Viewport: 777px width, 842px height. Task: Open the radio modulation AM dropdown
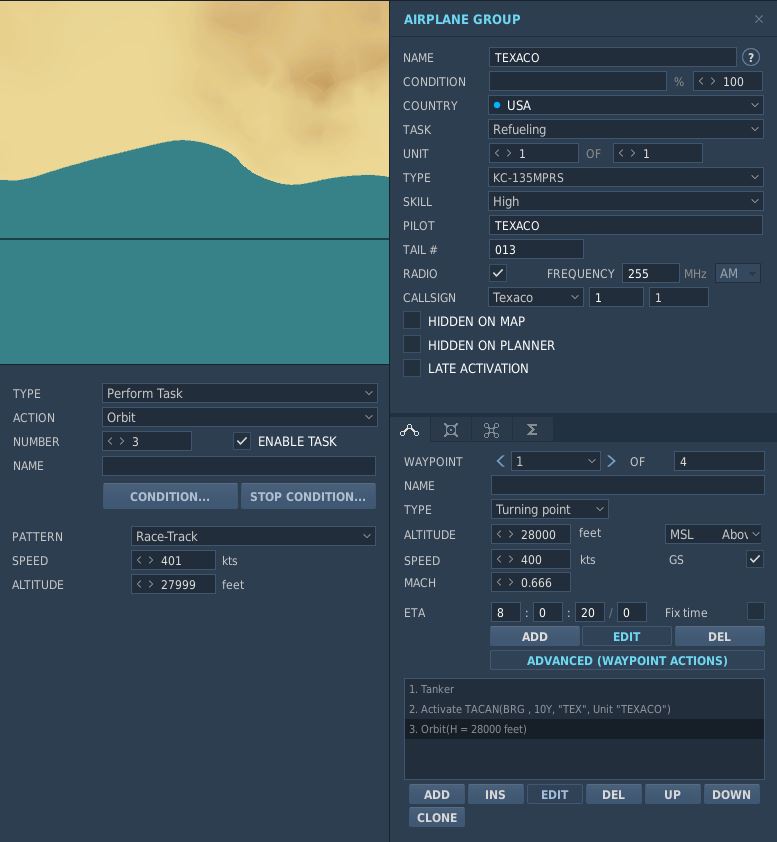[x=738, y=273]
